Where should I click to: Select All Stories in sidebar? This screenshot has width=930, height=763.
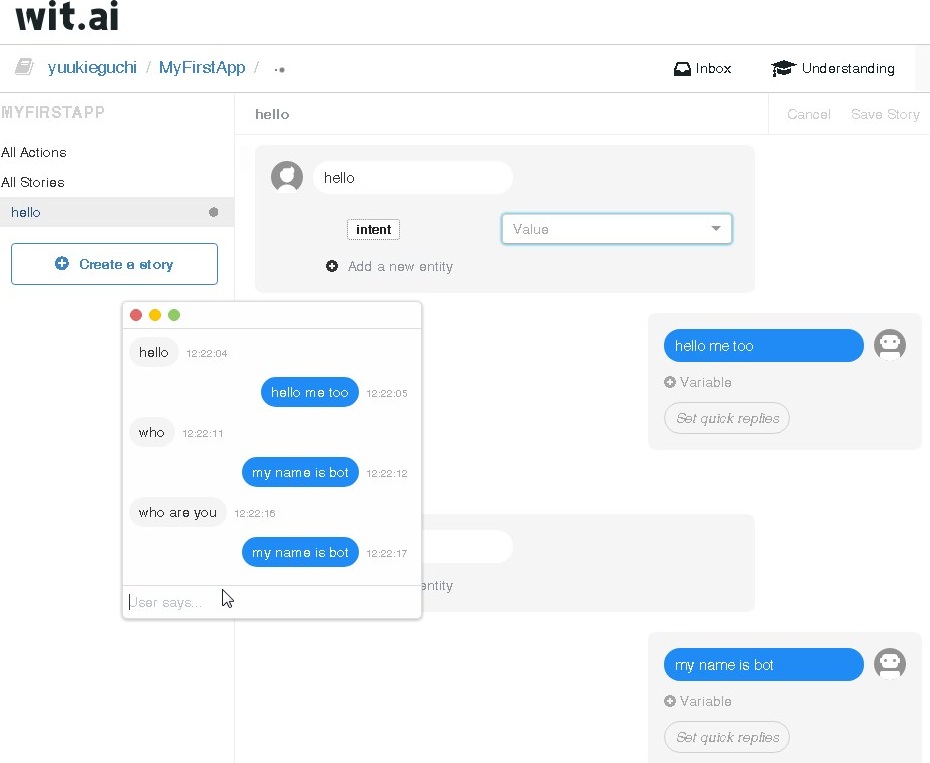[x=33, y=182]
